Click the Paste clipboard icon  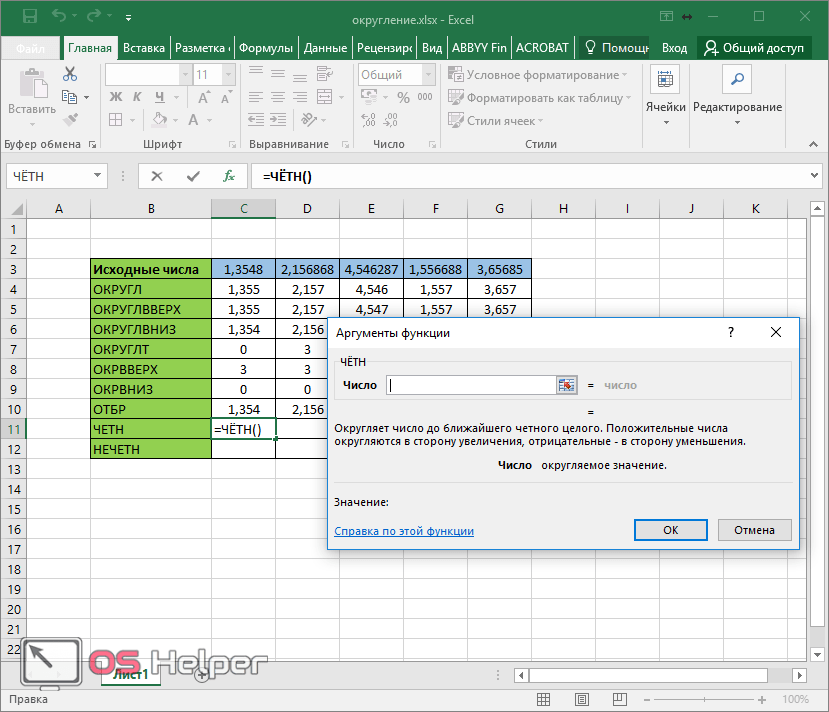pyautogui.click(x=33, y=84)
